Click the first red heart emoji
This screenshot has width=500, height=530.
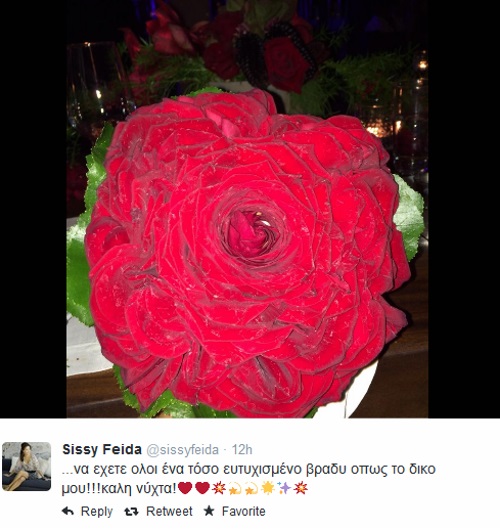pos(185,488)
